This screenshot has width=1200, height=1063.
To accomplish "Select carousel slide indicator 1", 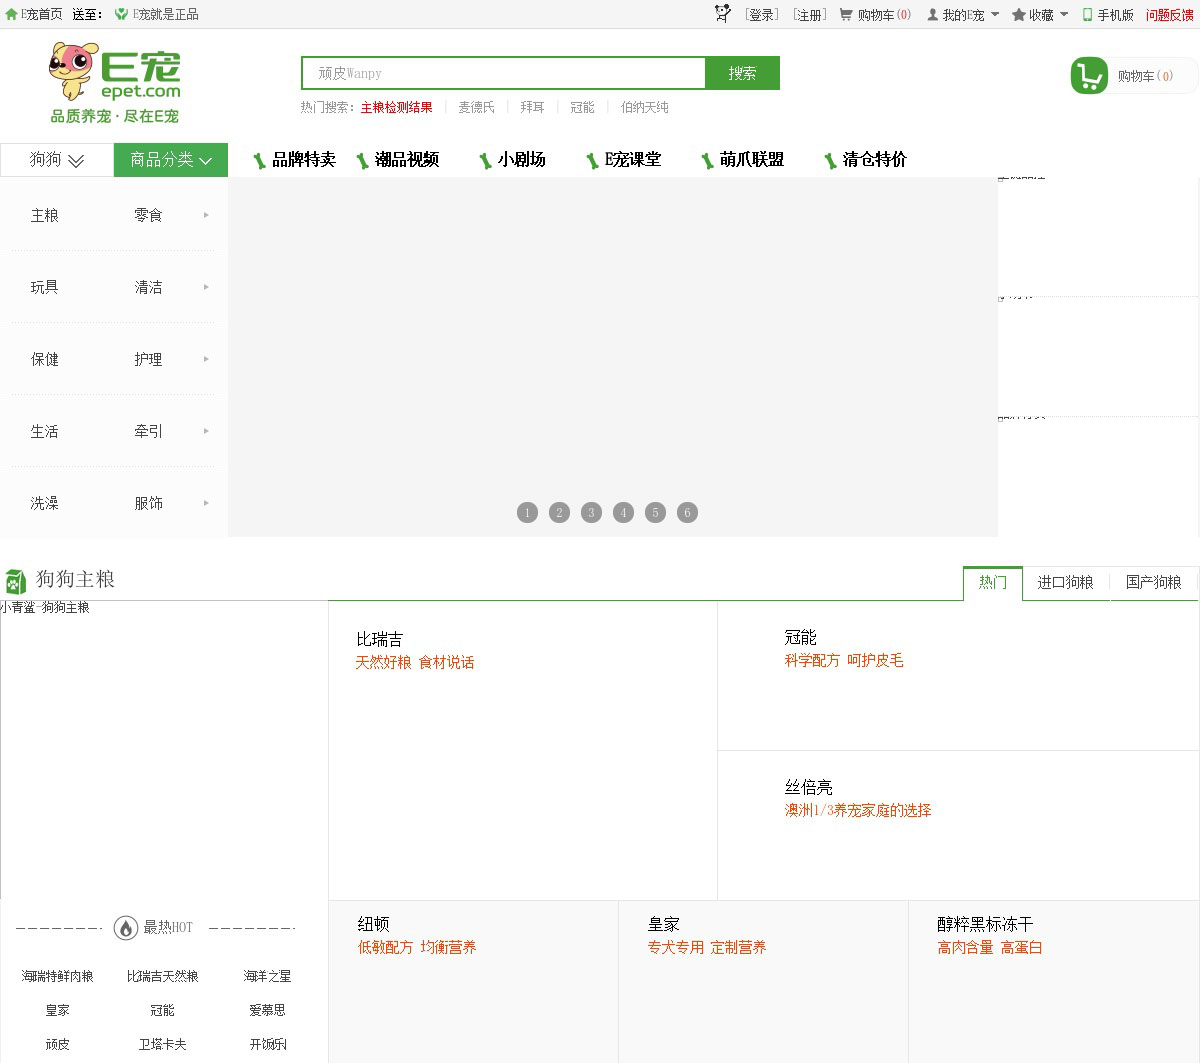I will [x=527, y=513].
